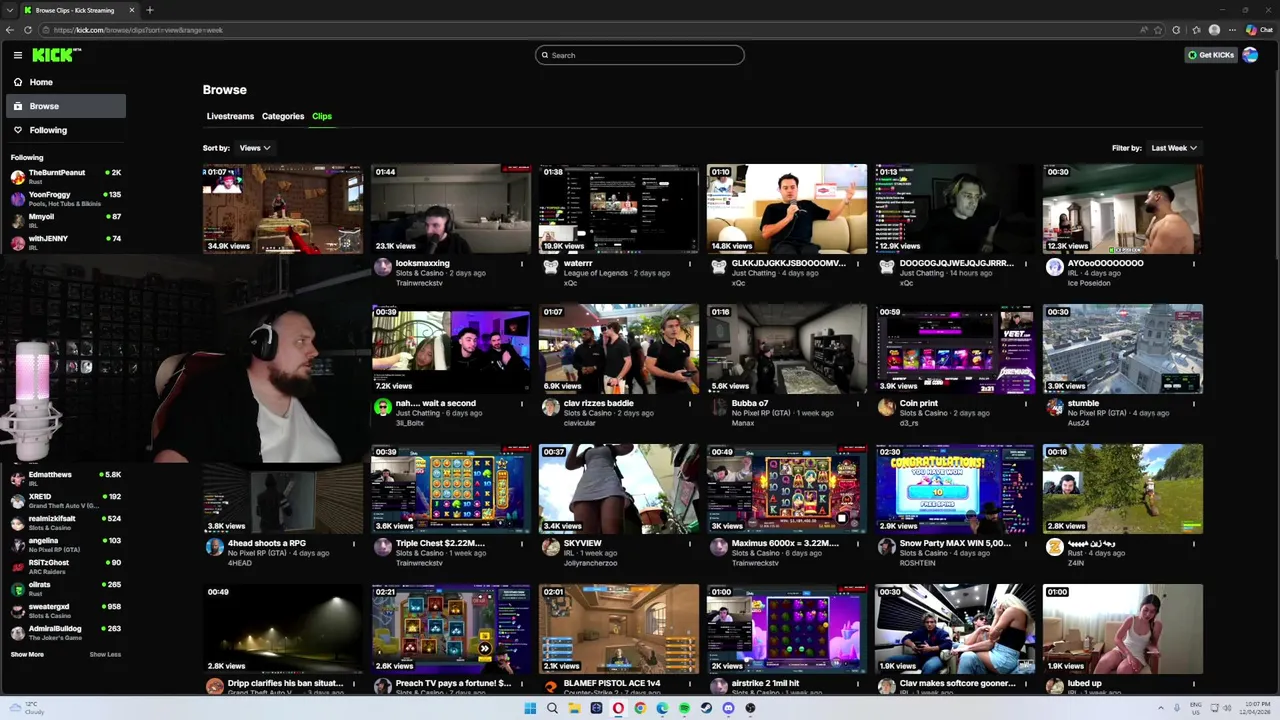Image resolution: width=1280 pixels, height=720 pixels.
Task: Click the Sort by: label text
Action: 216,148
